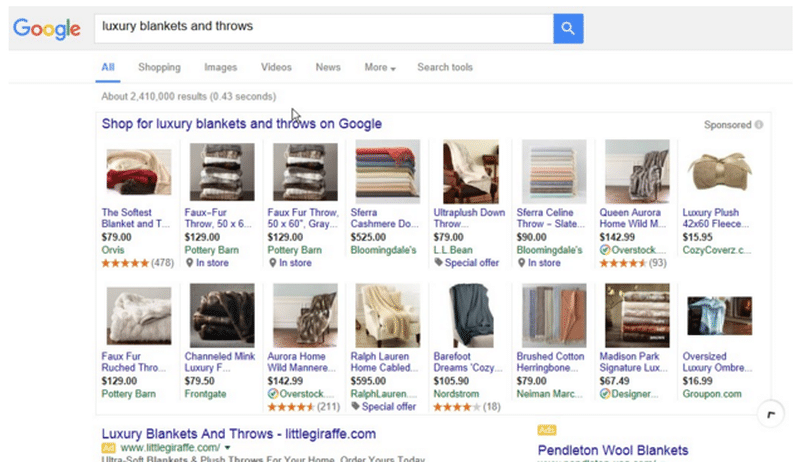Viewport: 800px width, 462px height.
Task: Click the In store pin under Faux-Fur Throw
Action: [189, 263]
